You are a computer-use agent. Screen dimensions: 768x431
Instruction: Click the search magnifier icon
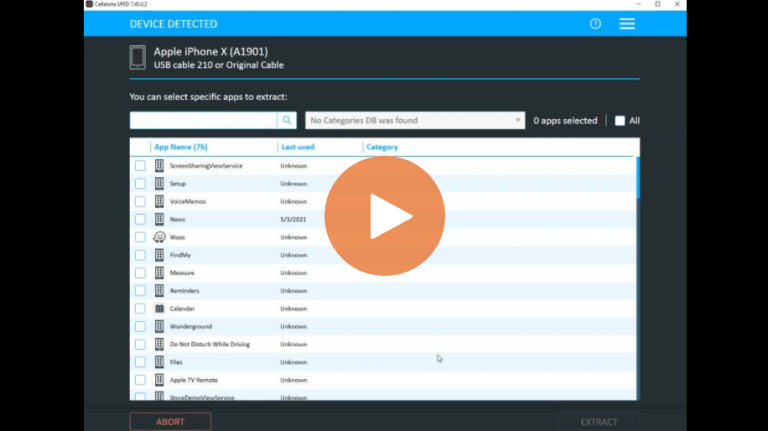[287, 120]
